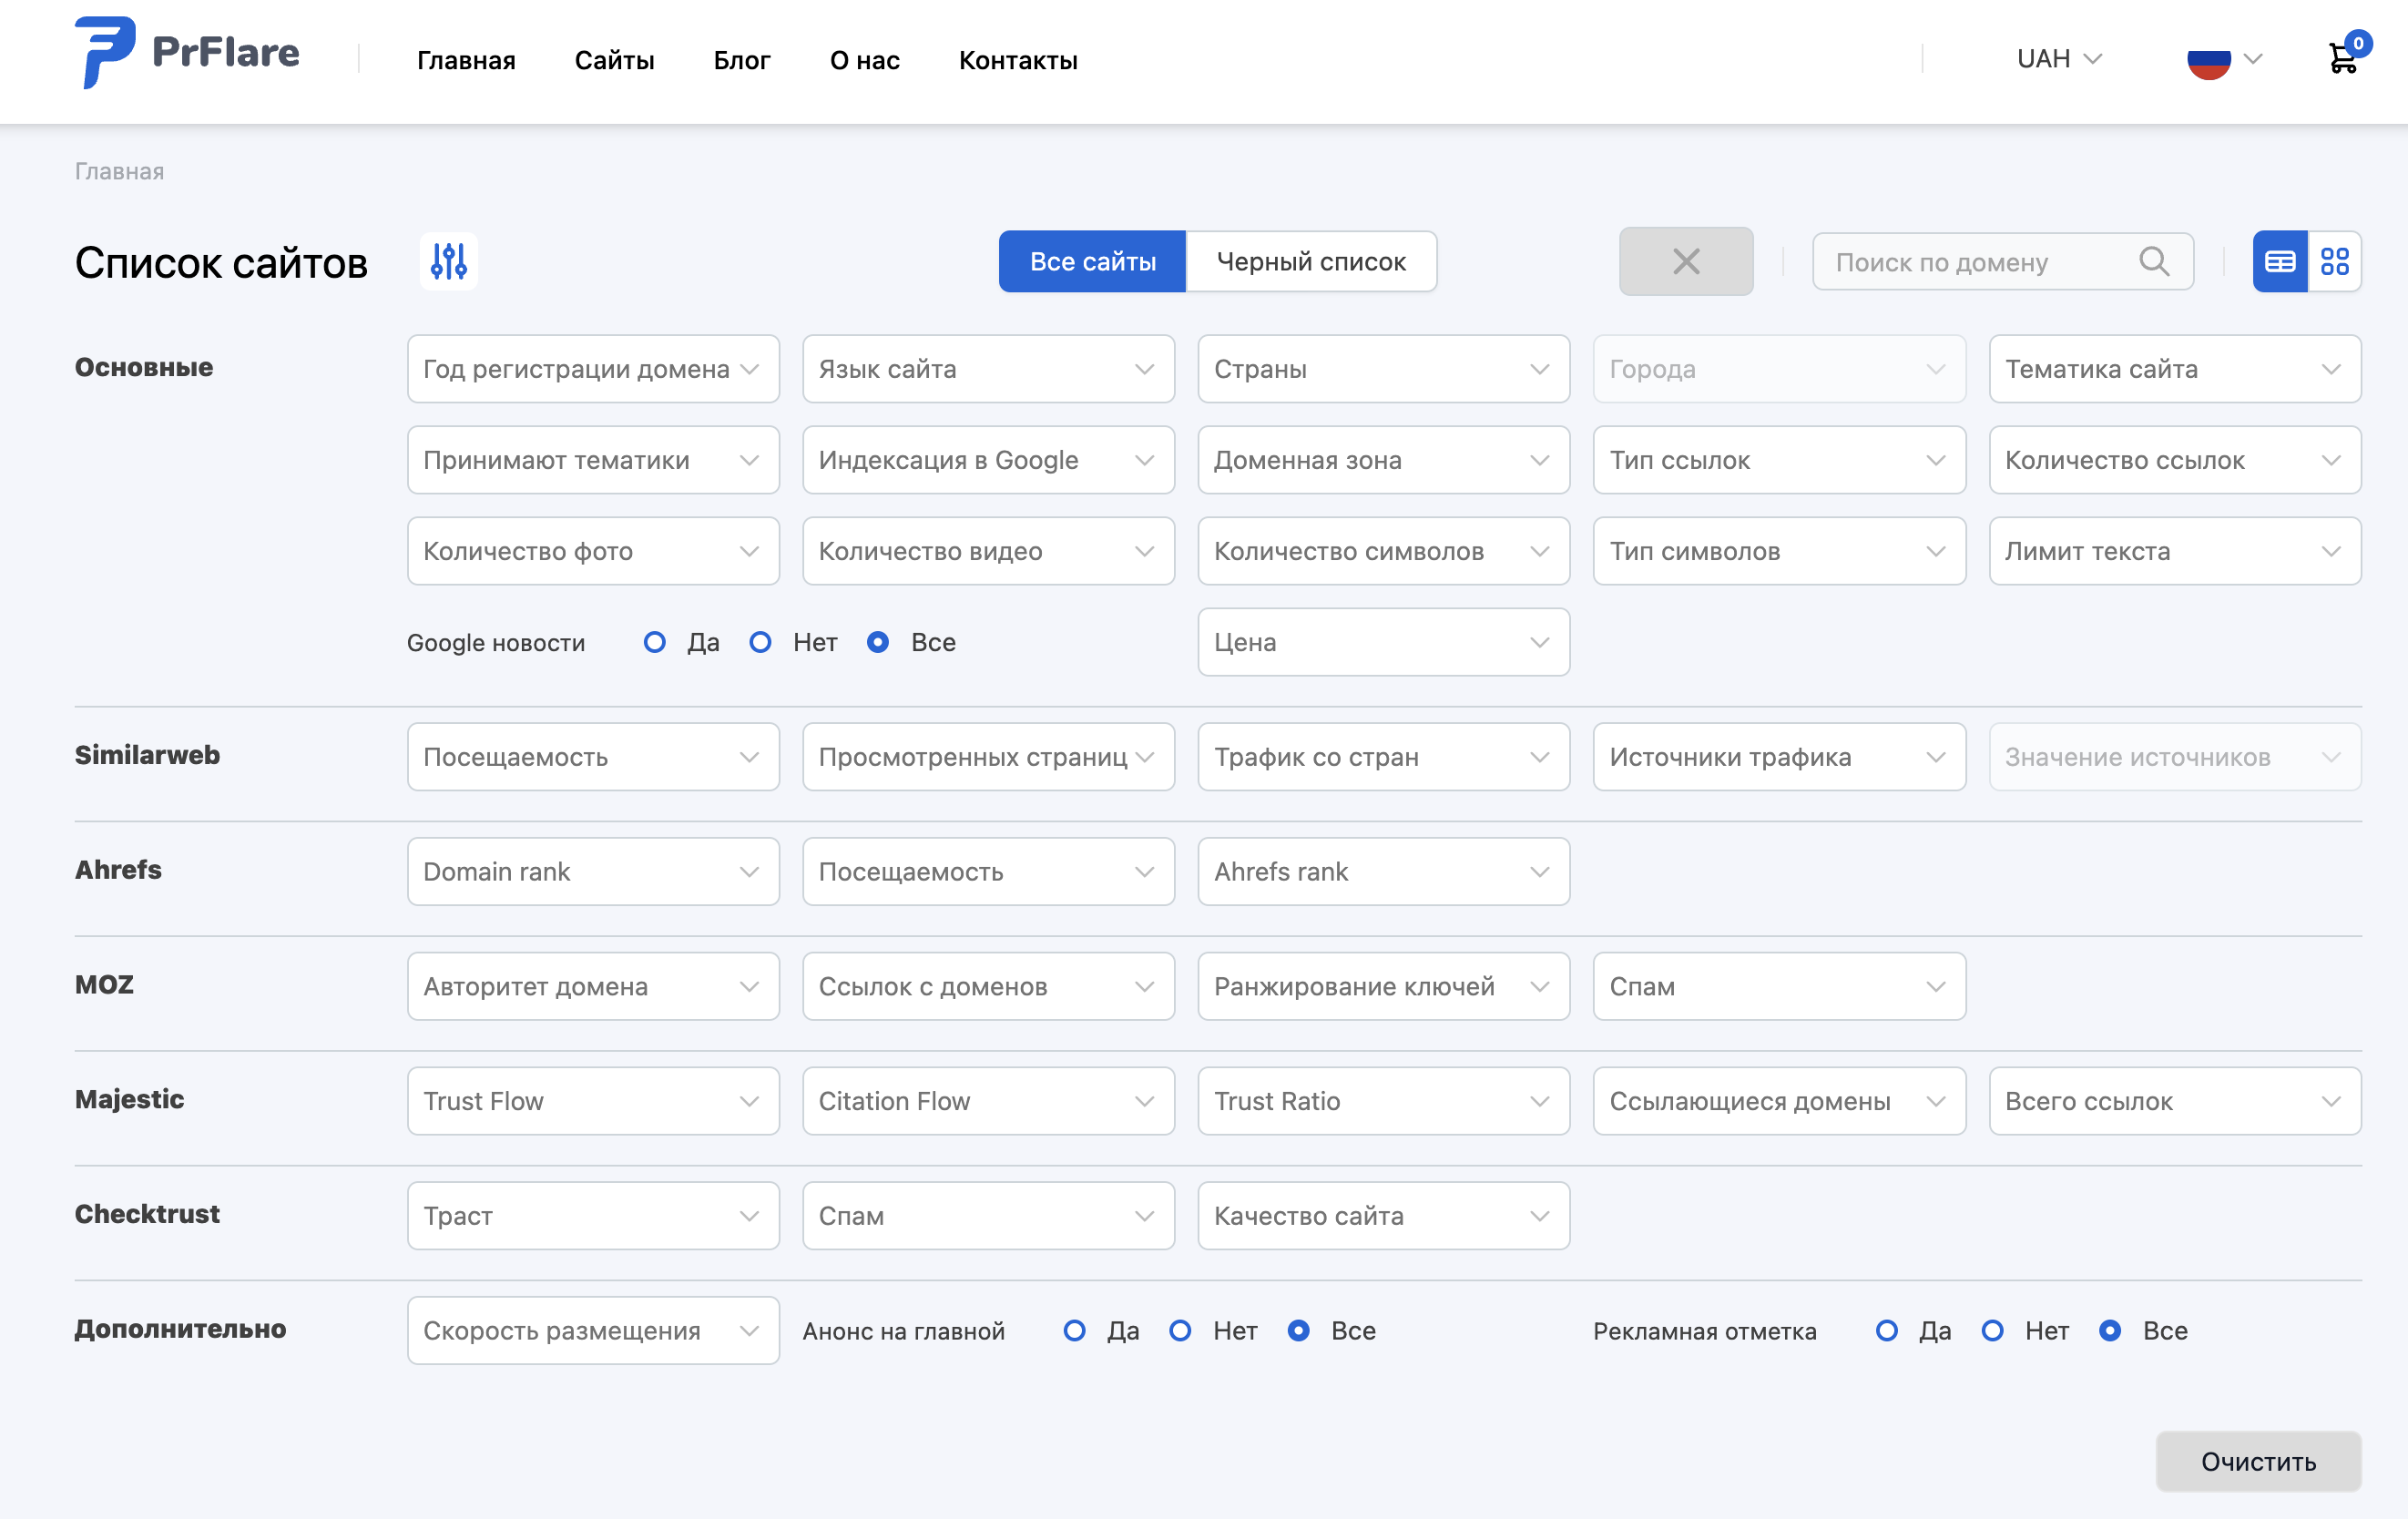Open Трафик со стран dropdown

click(1384, 757)
